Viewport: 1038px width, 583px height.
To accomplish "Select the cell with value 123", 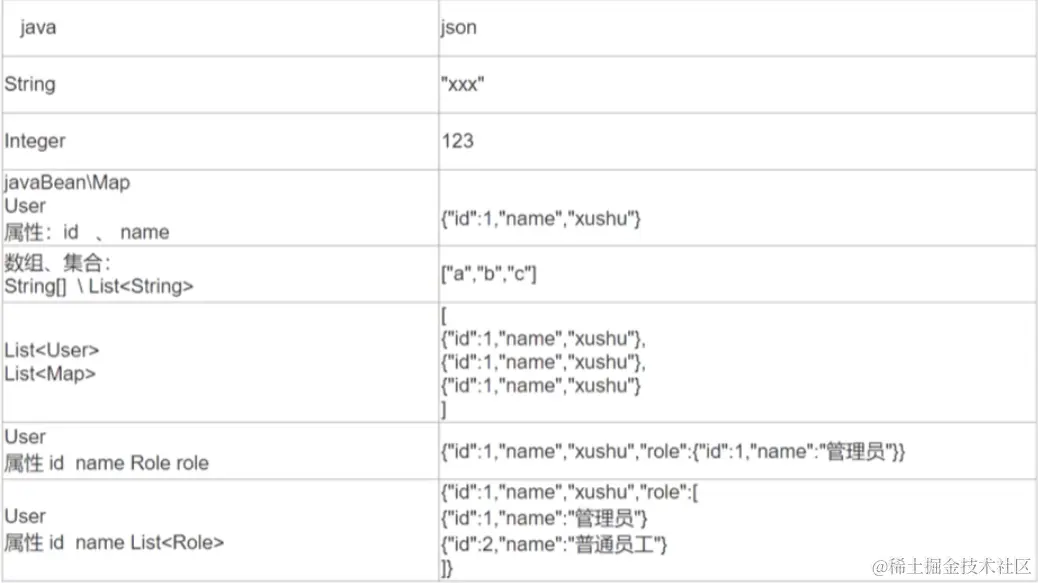I will coord(457,141).
